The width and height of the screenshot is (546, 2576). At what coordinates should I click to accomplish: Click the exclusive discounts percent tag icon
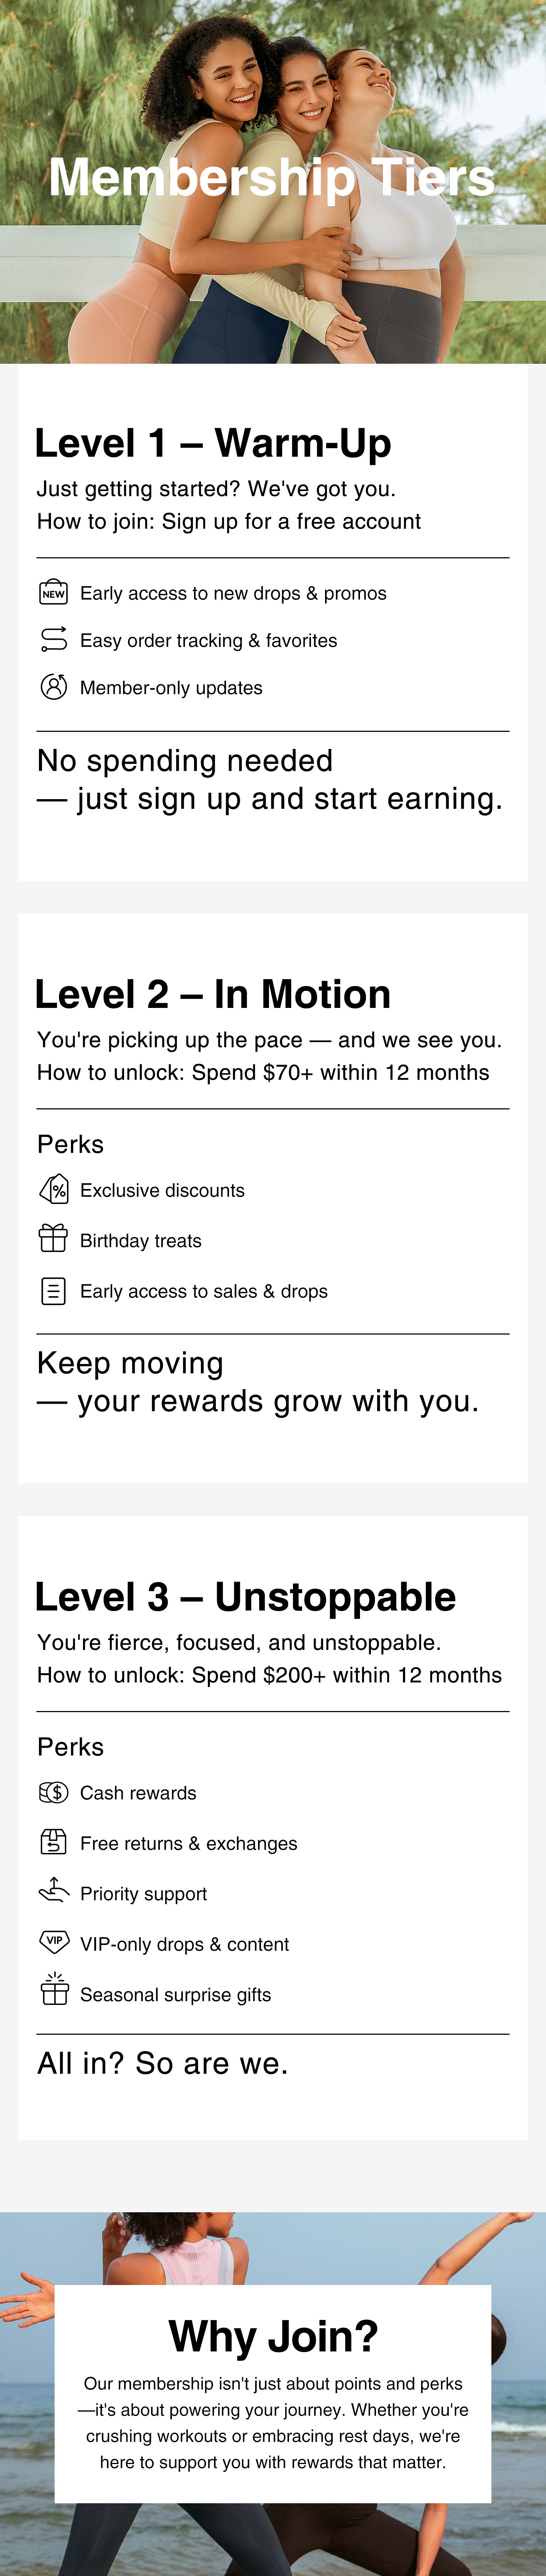tap(53, 1189)
